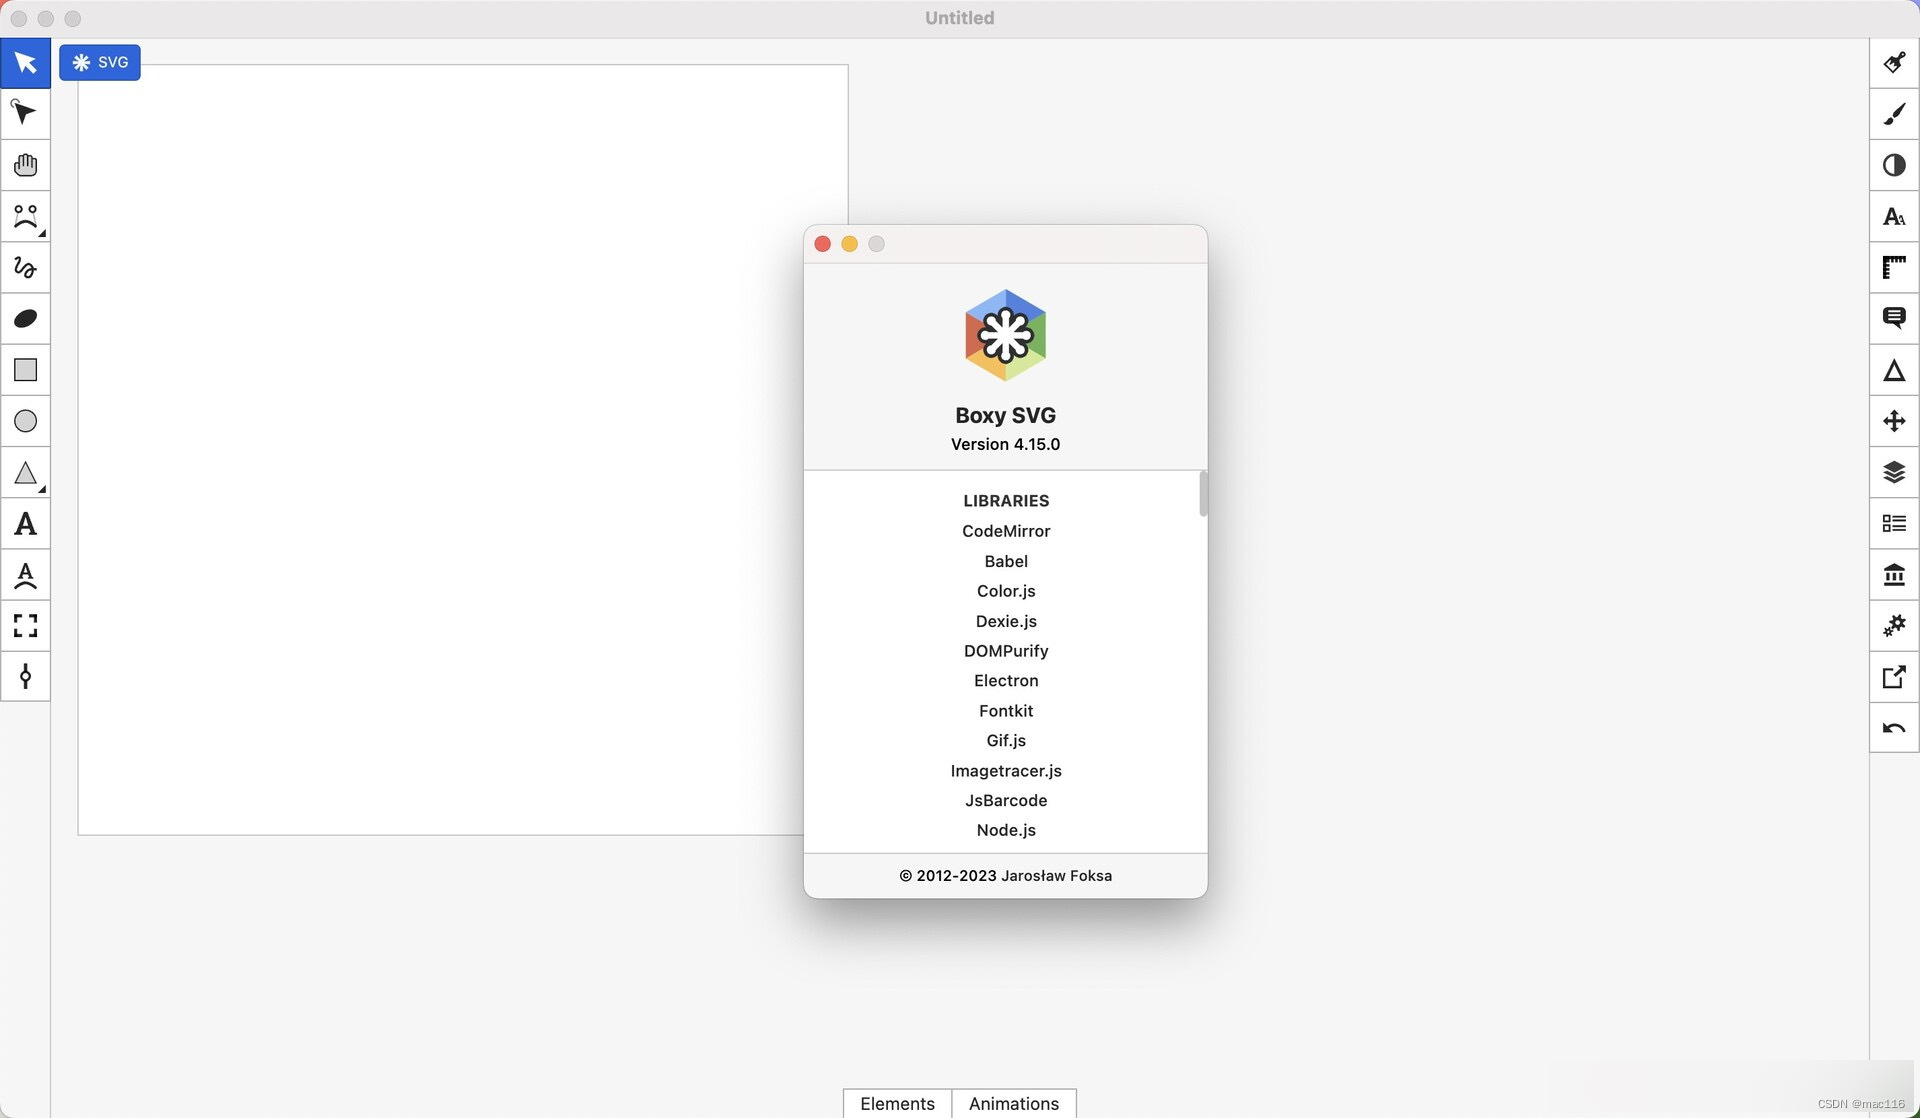Select the Node Edit tool
Viewport: 1920px width, 1118px height.
(x=25, y=113)
